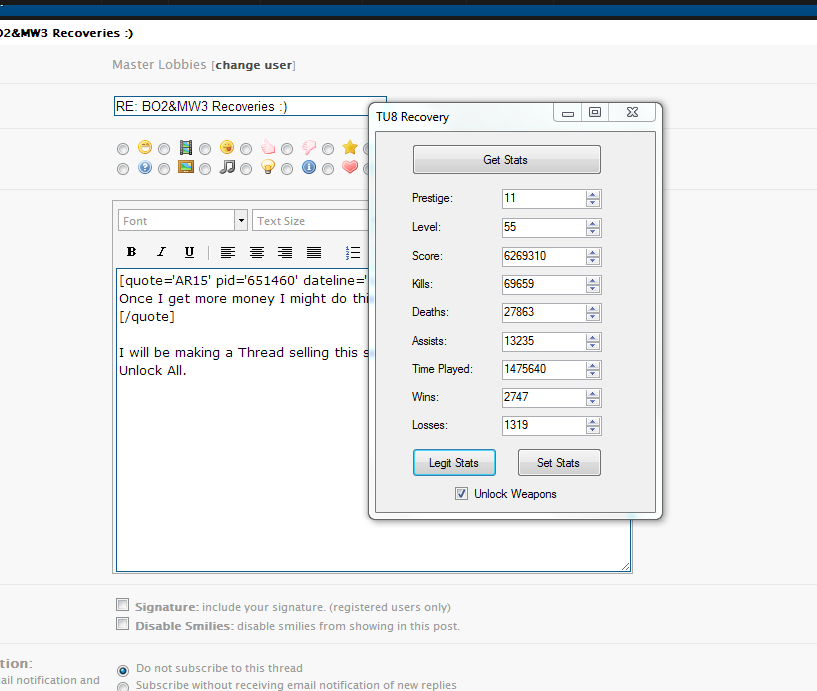The height and width of the screenshot is (691, 817).
Task: Increase Losses value with up arrow
Action: click(592, 422)
